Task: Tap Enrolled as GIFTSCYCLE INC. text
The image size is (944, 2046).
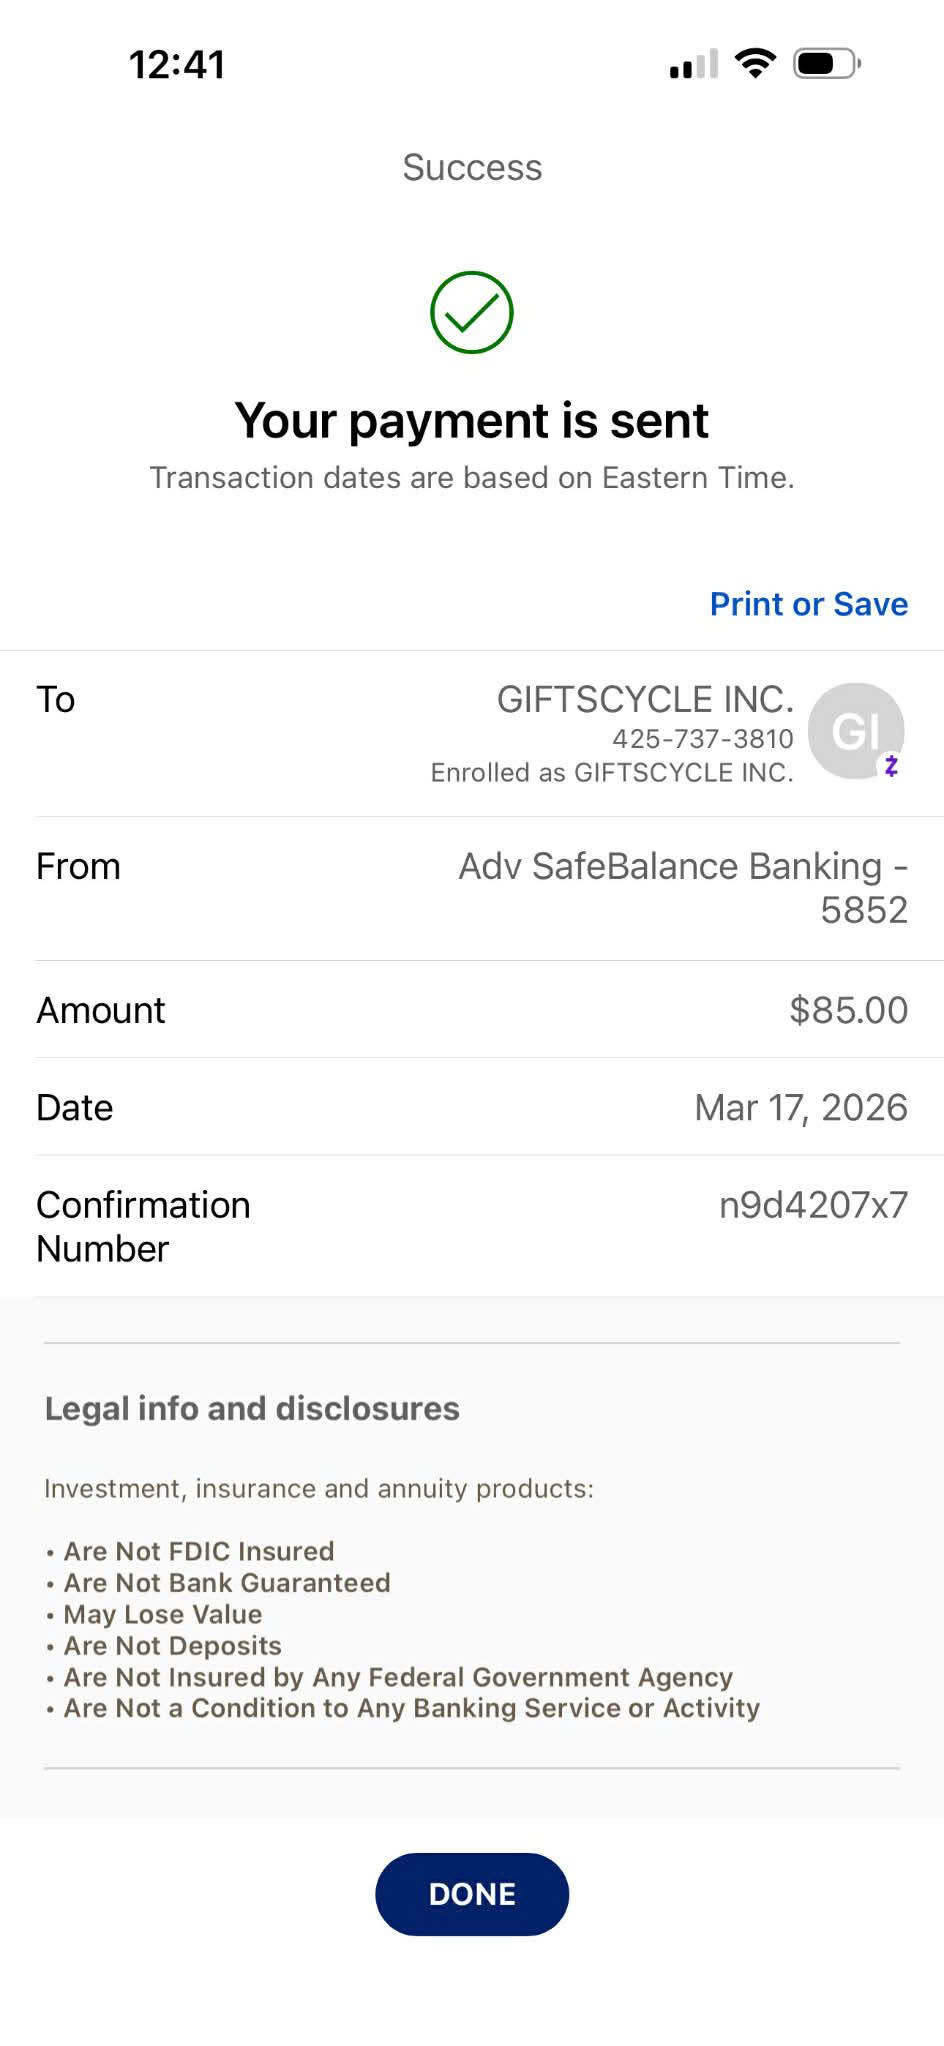Action: (x=612, y=773)
